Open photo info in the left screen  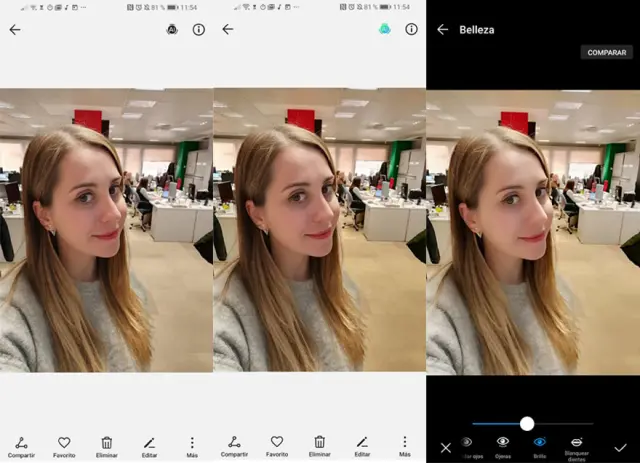tap(198, 30)
